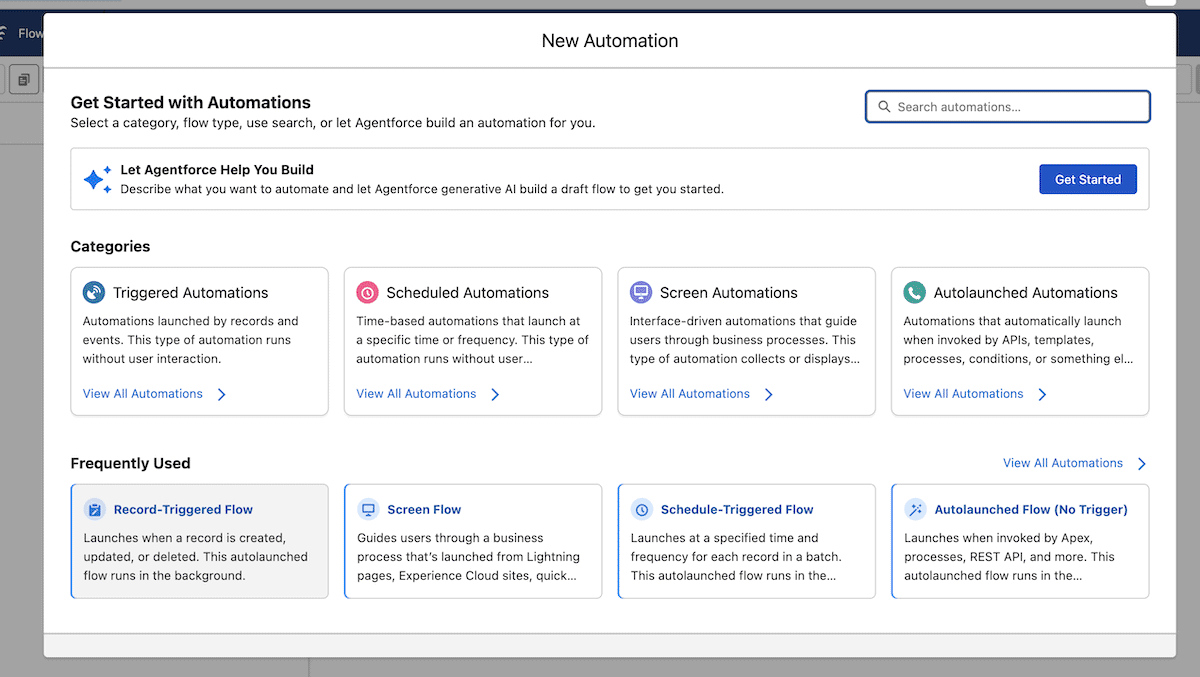Select the Record-Triggered Flow title
Image resolution: width=1200 pixels, height=677 pixels.
click(x=183, y=510)
